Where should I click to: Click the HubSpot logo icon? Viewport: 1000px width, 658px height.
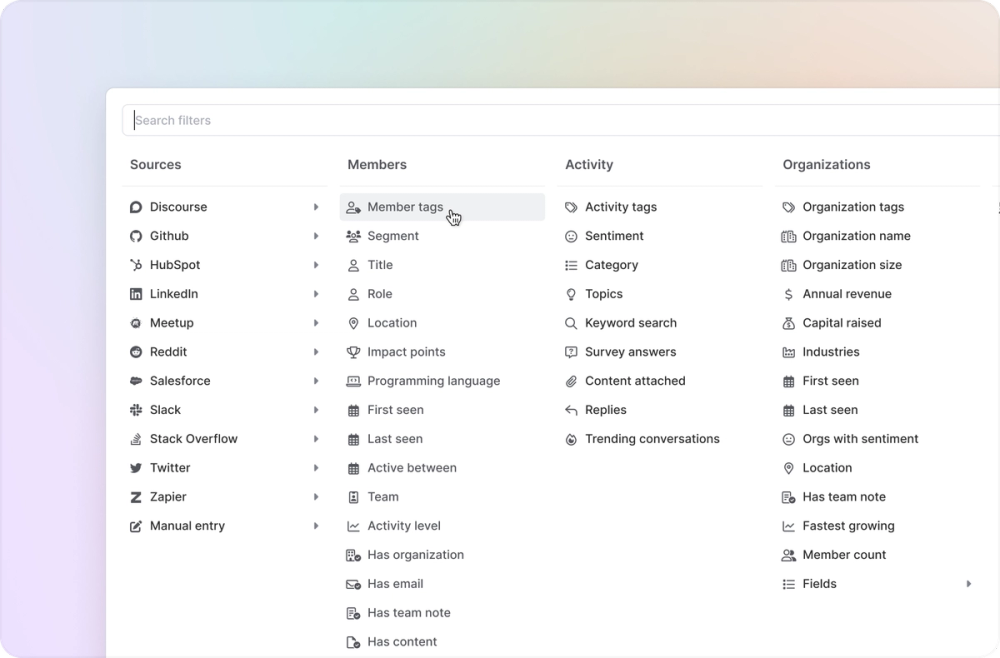click(x=136, y=265)
